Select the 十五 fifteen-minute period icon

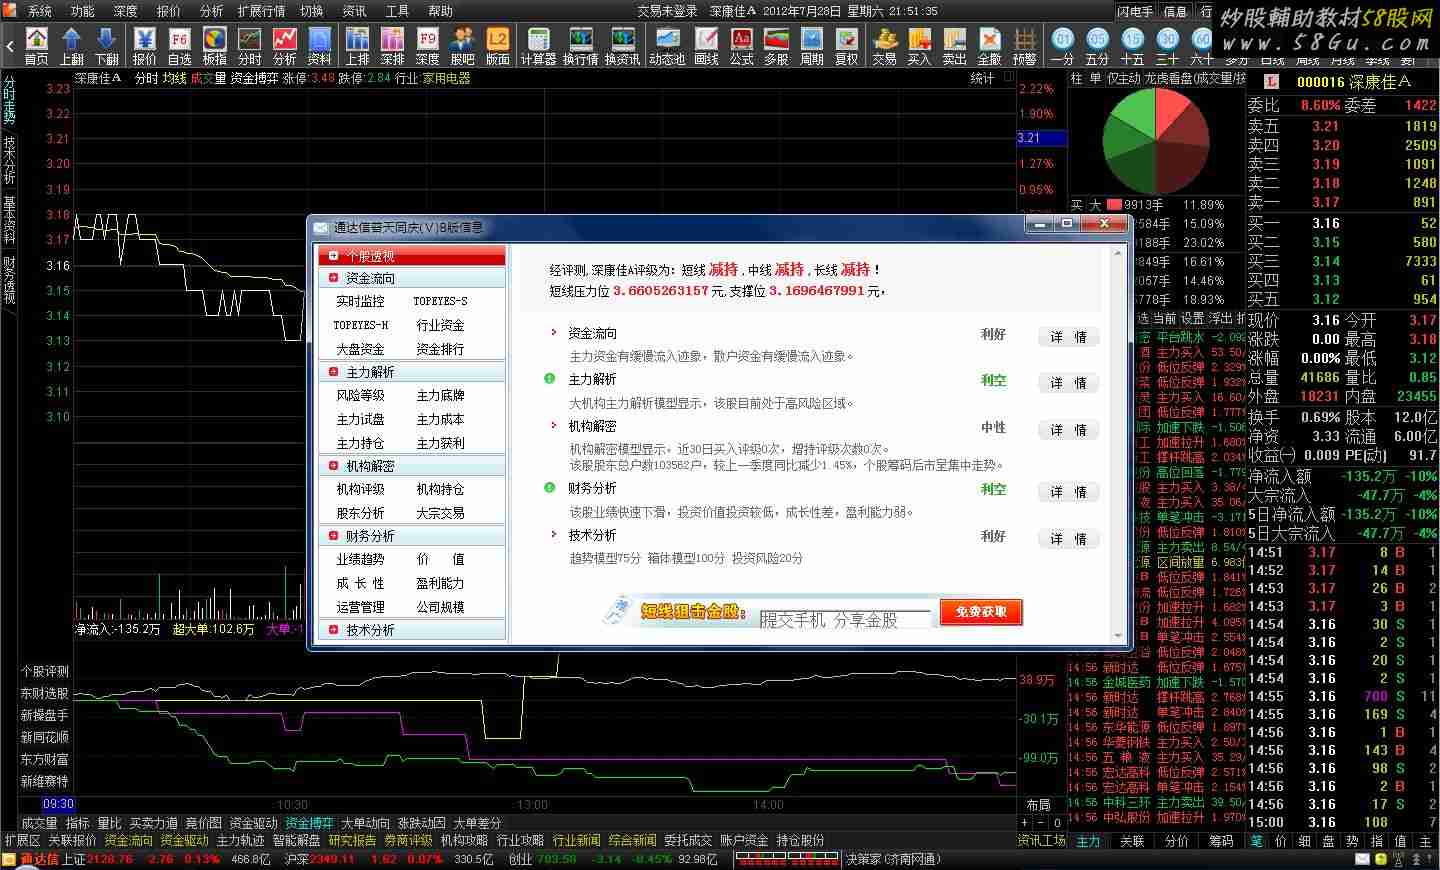(x=1133, y=45)
